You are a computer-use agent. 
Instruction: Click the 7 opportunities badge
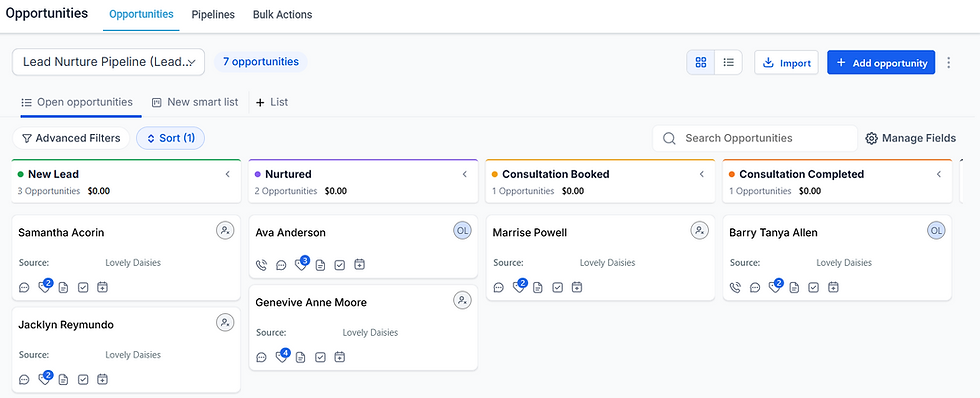tap(261, 62)
